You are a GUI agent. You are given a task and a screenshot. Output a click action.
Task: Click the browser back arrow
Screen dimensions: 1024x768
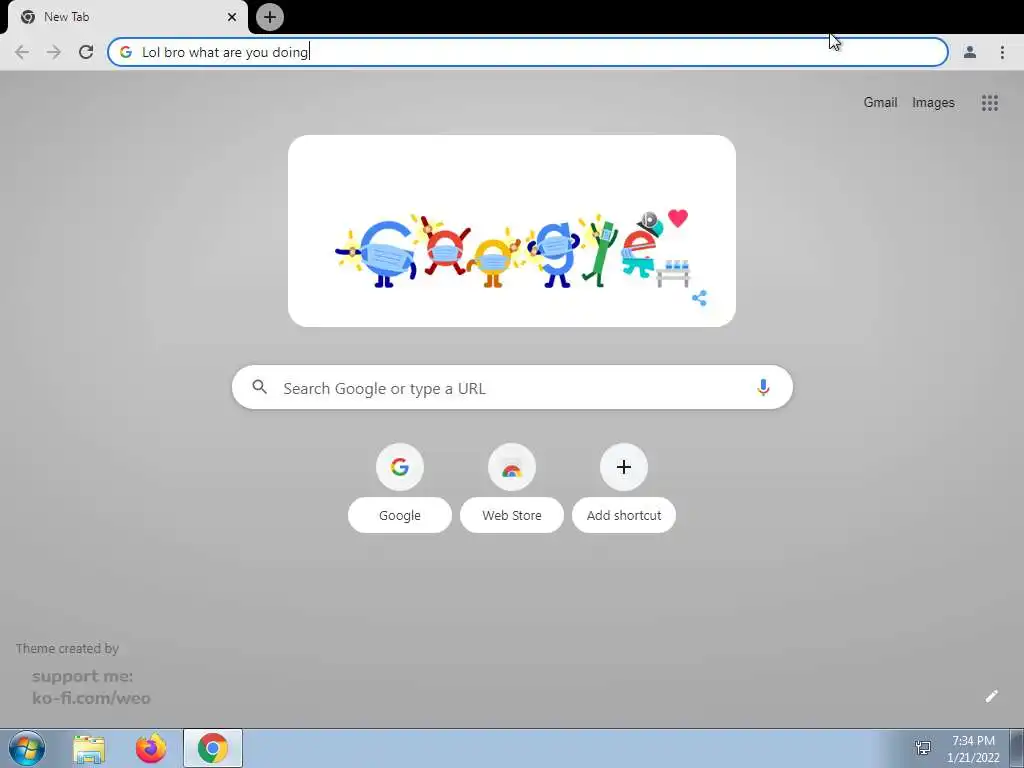(x=22, y=52)
